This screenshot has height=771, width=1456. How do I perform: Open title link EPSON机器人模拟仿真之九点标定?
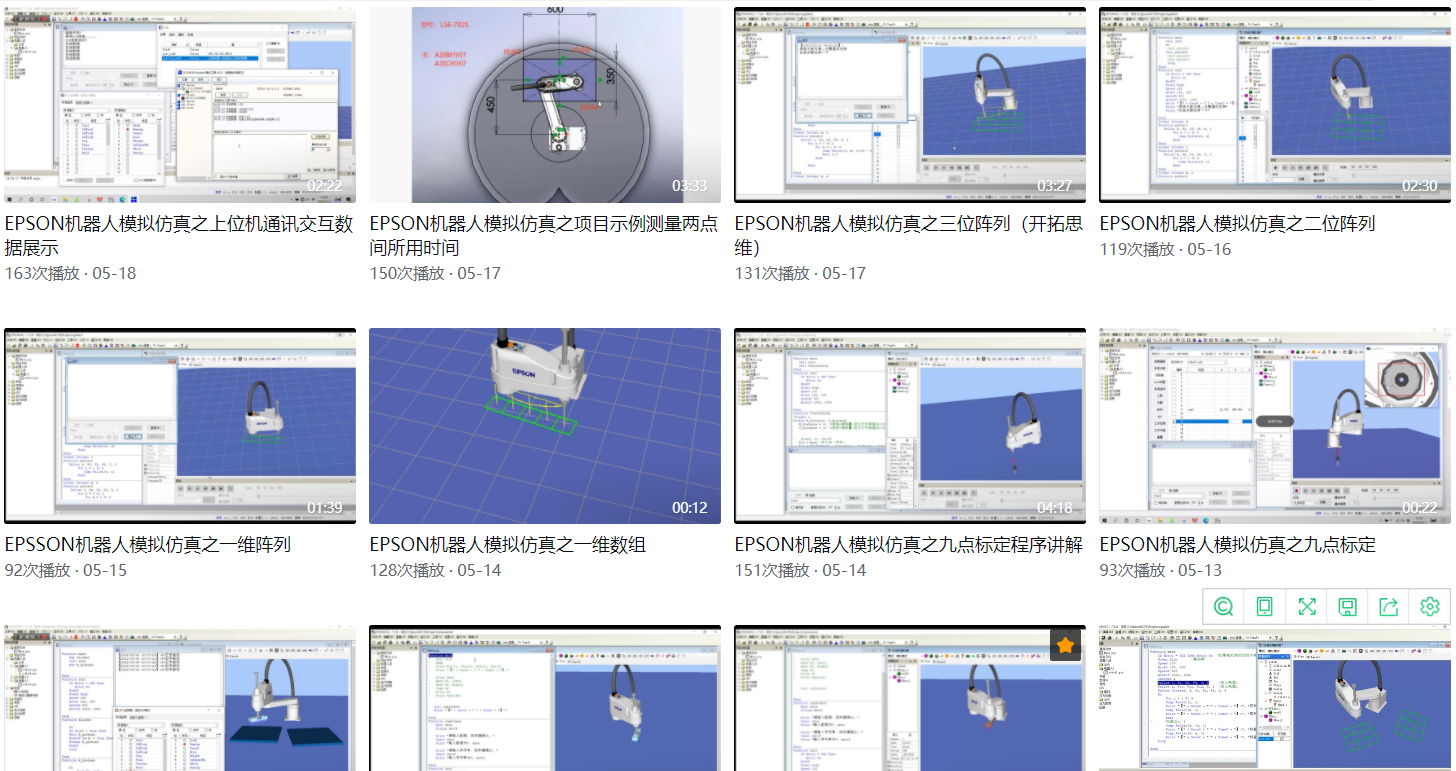[x=1237, y=545]
